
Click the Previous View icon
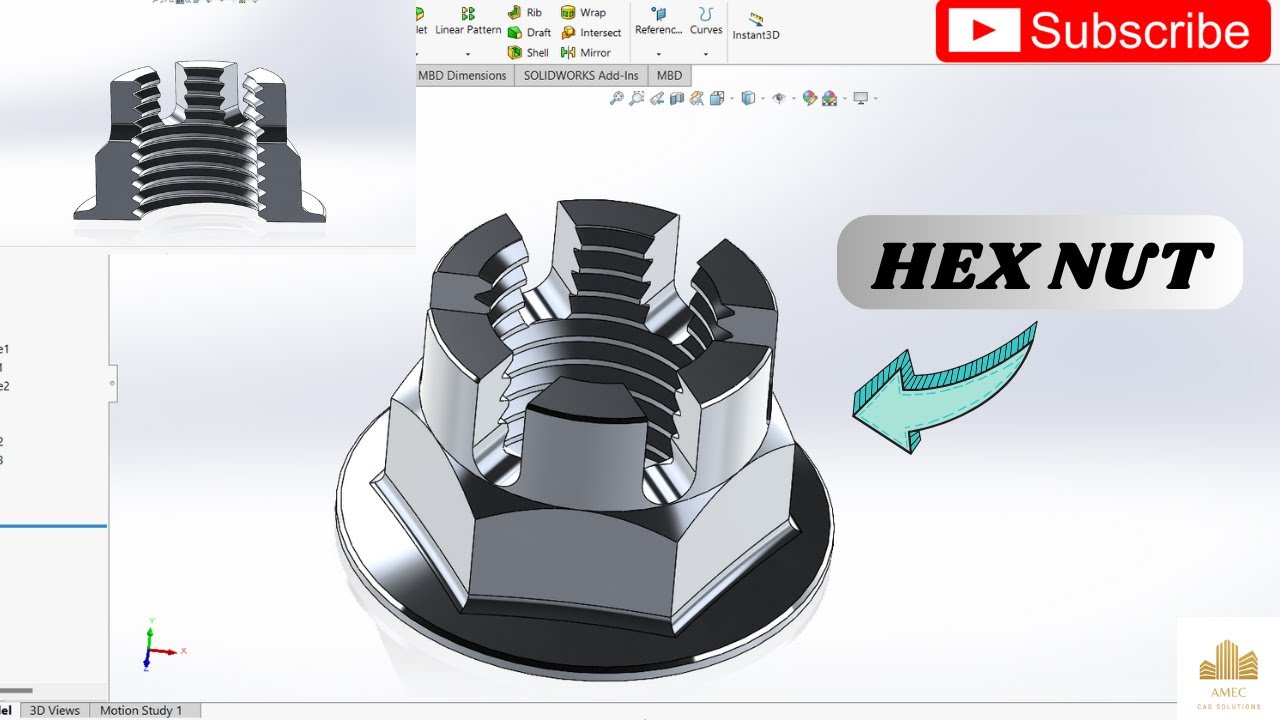pos(657,98)
